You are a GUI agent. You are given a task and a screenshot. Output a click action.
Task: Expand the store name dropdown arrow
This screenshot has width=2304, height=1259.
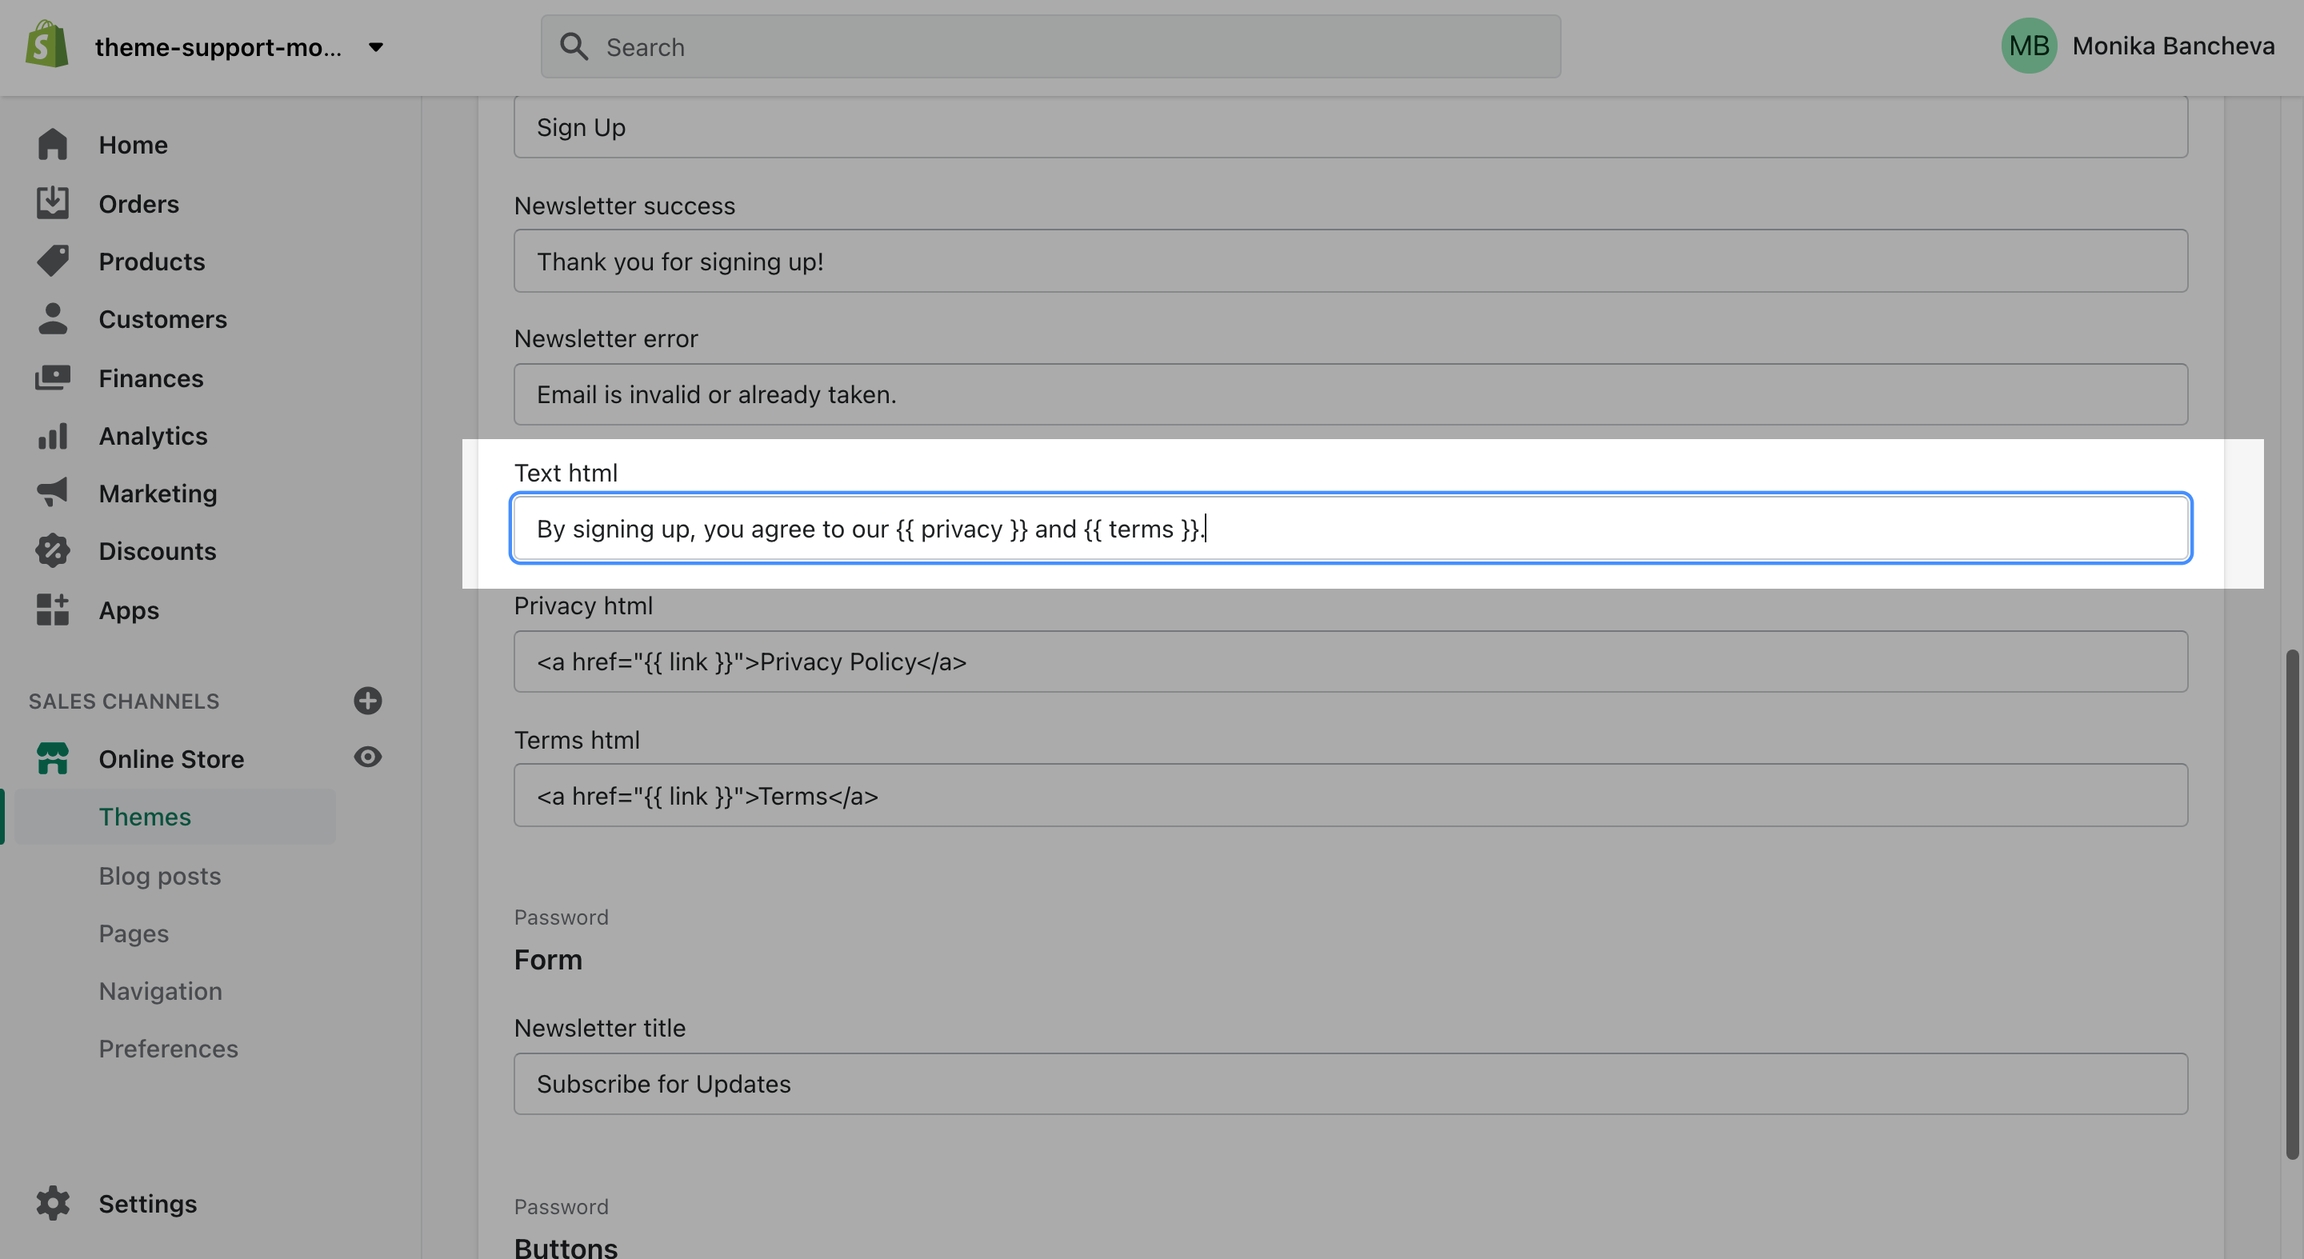(x=375, y=47)
